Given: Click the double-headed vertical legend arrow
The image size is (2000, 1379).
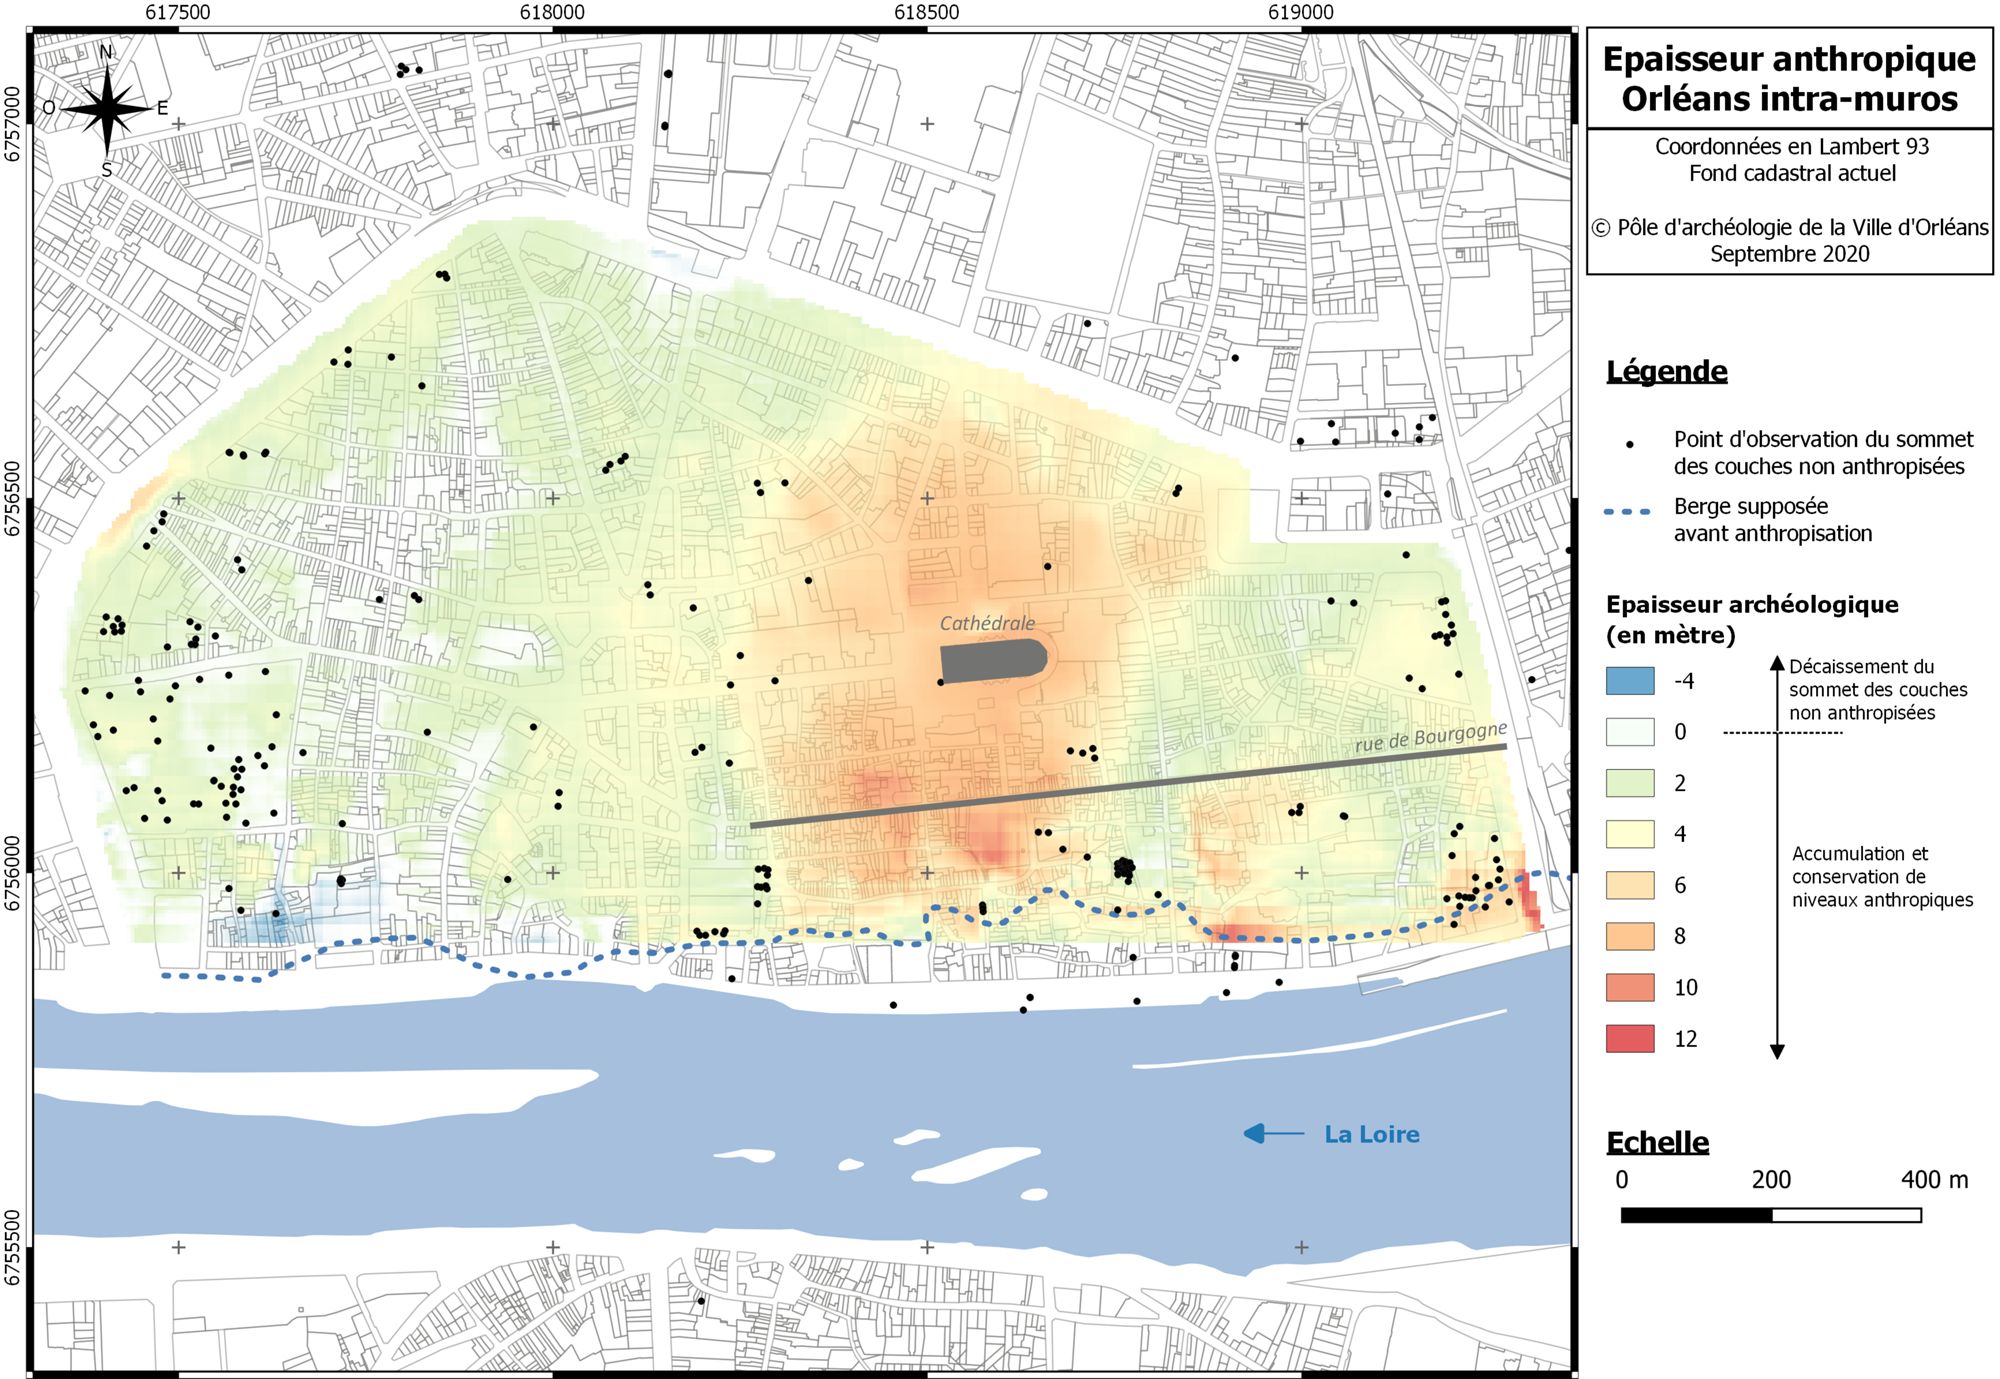Looking at the screenshot, I should click(x=1777, y=856).
